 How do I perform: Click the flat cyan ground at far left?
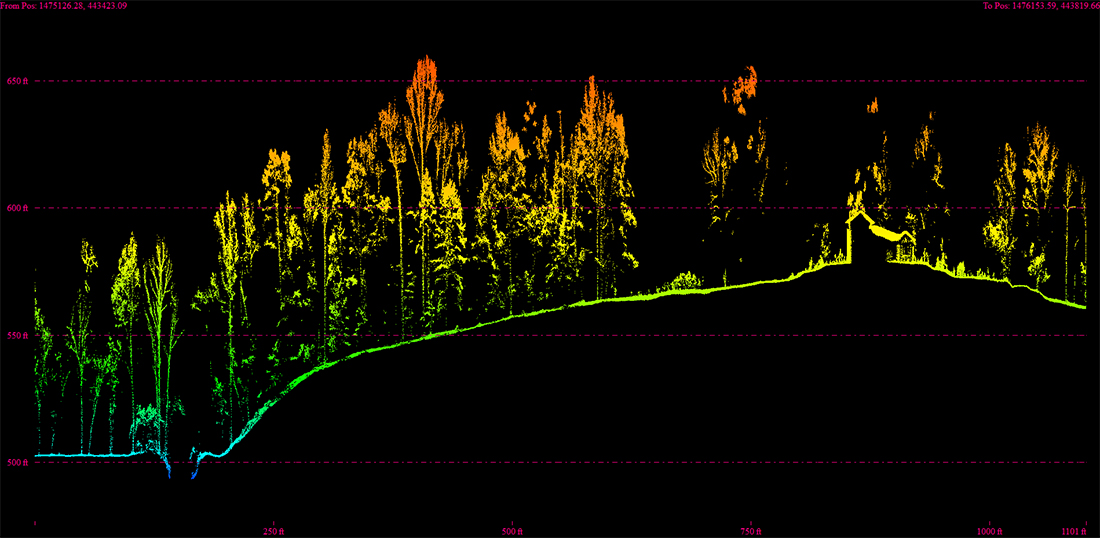(x=80, y=455)
